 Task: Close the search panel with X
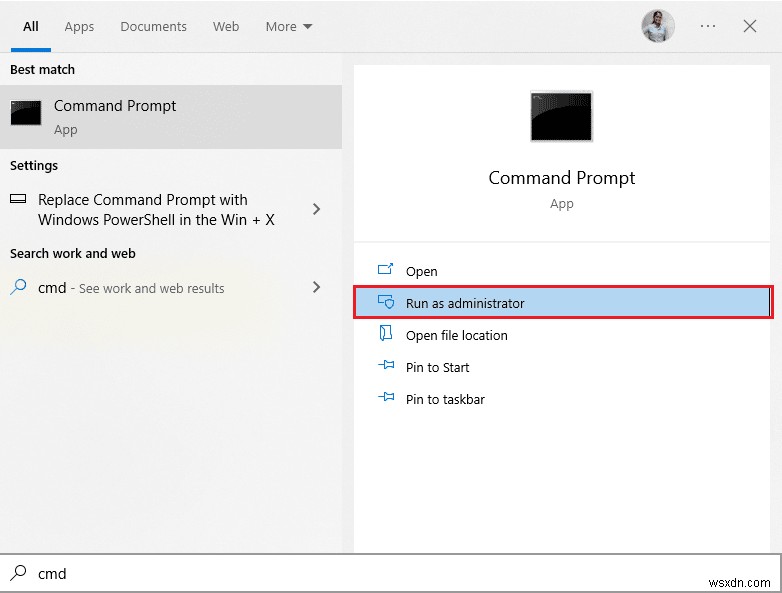point(750,27)
